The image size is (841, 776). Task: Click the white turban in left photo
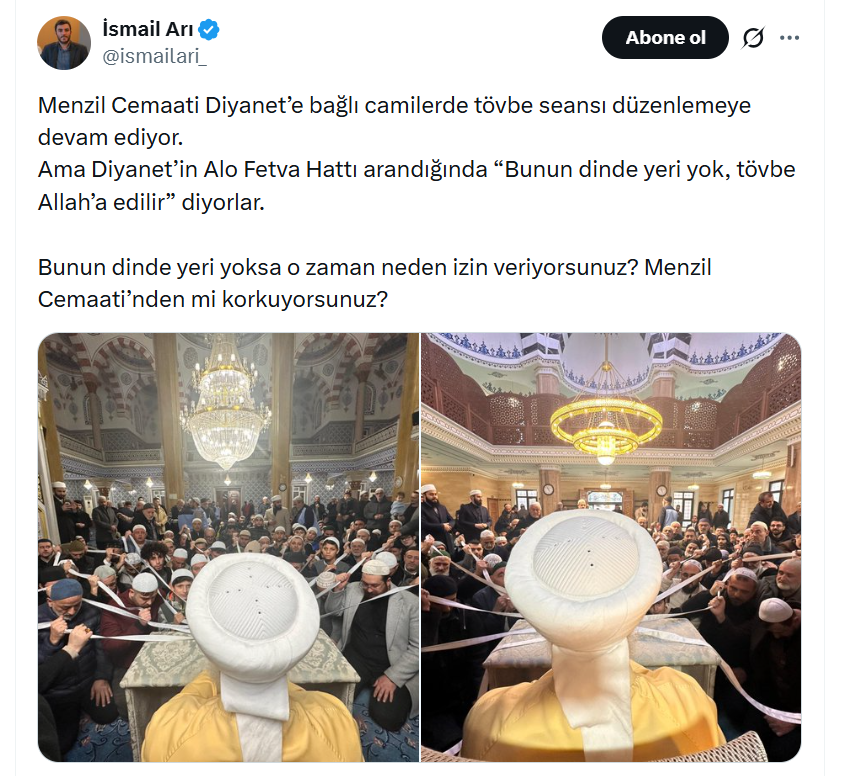[252, 609]
